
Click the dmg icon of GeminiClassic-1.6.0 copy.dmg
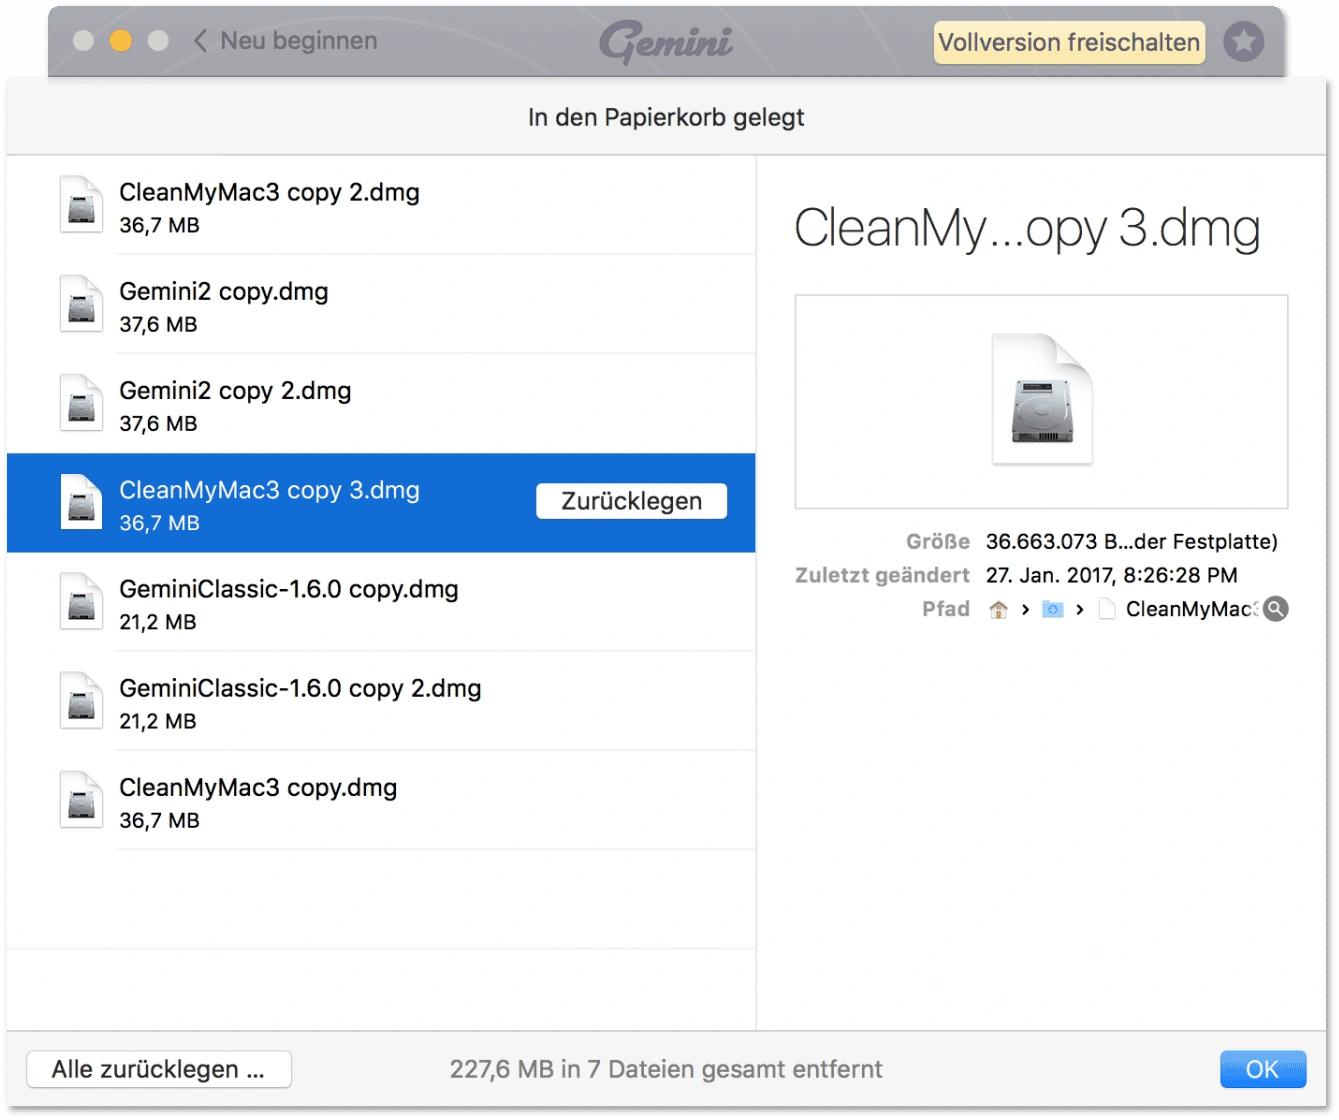(x=81, y=601)
